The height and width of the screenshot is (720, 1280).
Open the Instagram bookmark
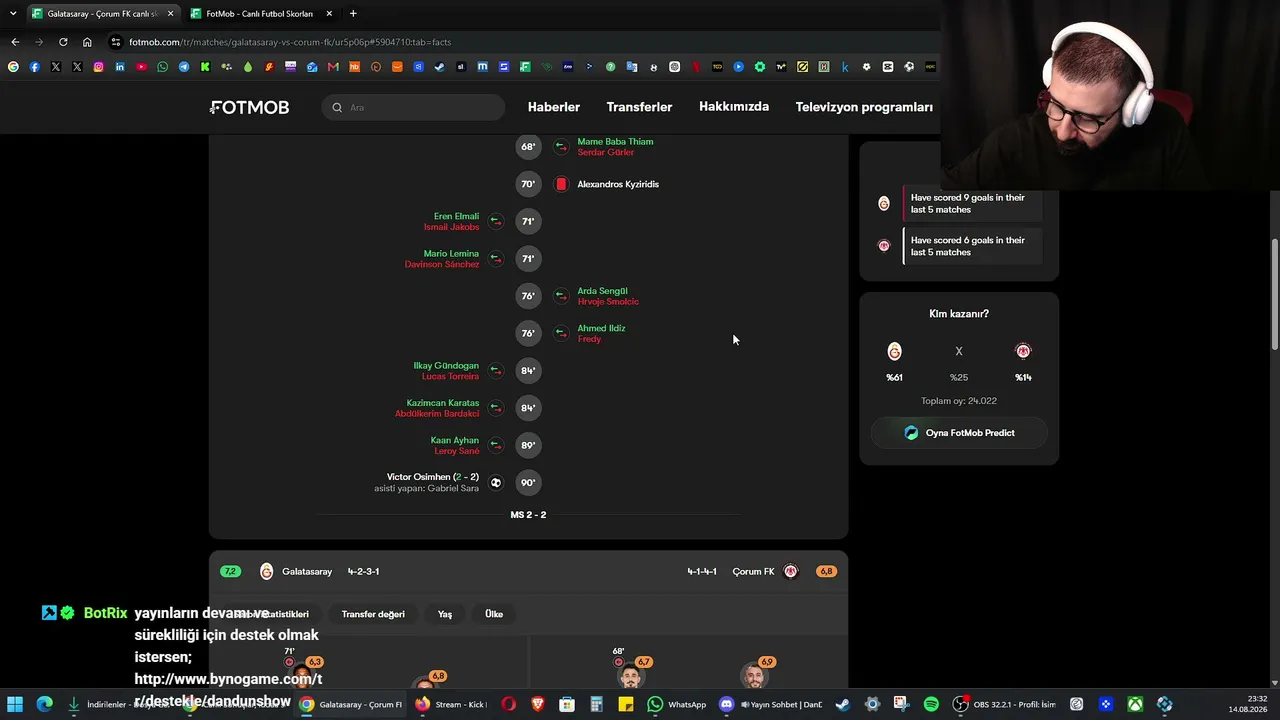point(98,67)
